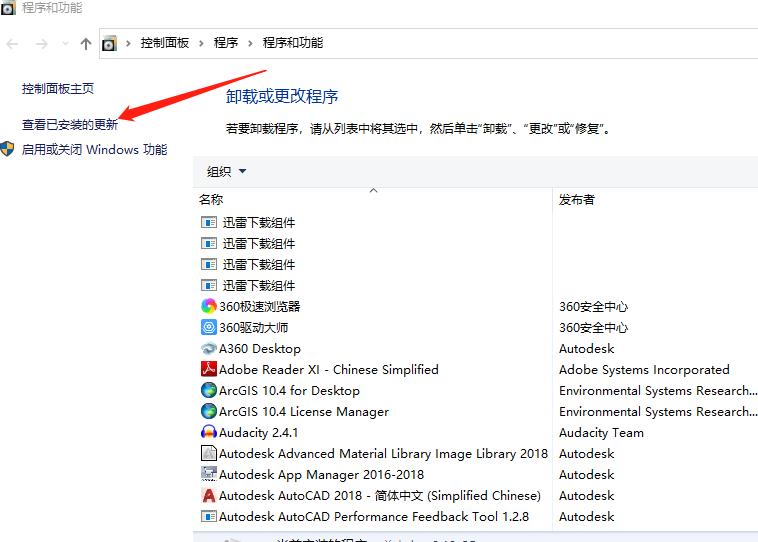Click the address bar Control Panel icon

[109, 44]
